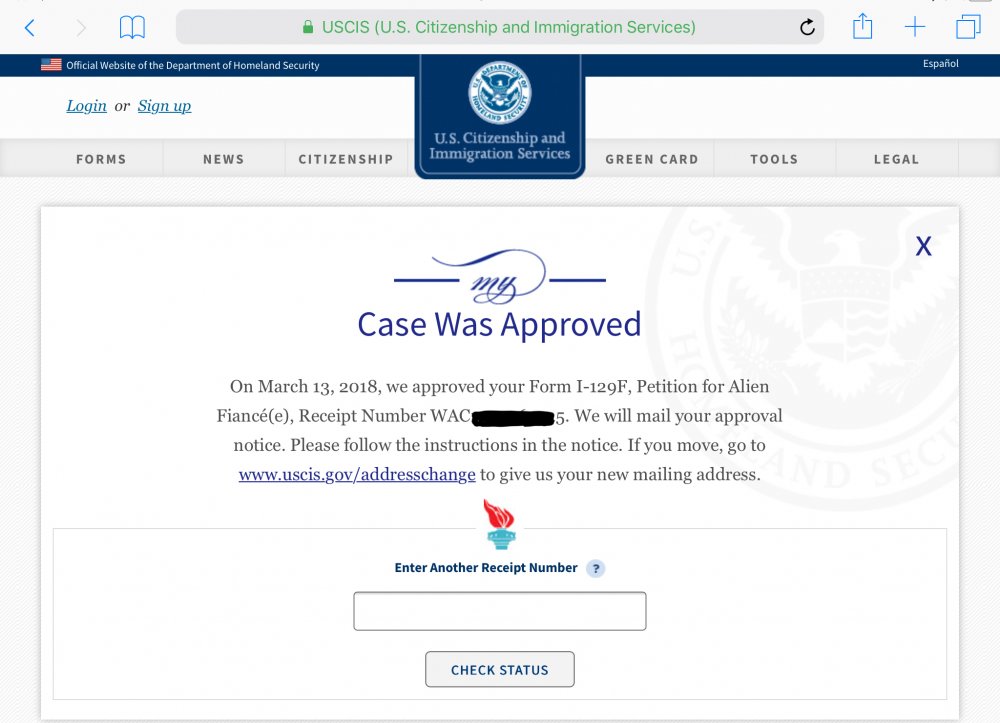Focus the receipt number input field
Image resolution: width=1000 pixels, height=723 pixels.
(x=499, y=611)
